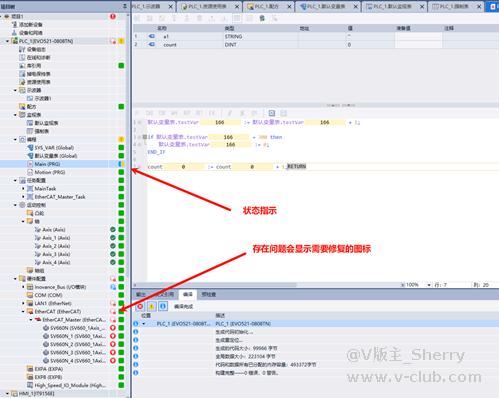Toggle the yellow warning filter in the compile panel
Viewport: 499px width, 398px height.
click(152, 306)
